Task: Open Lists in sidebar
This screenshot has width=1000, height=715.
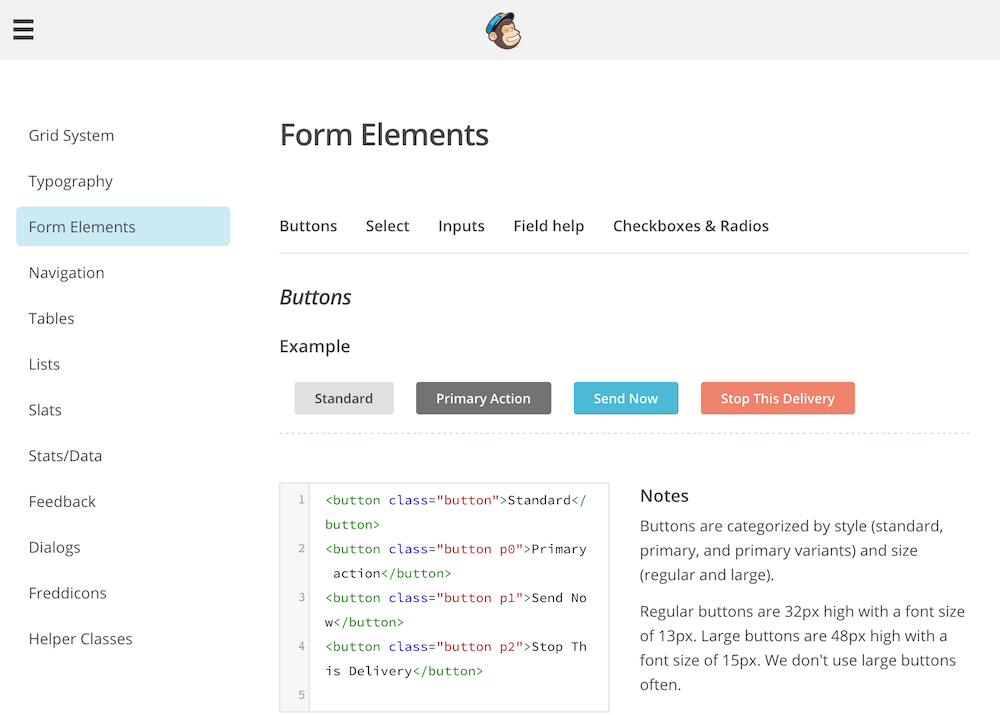Action: point(44,365)
